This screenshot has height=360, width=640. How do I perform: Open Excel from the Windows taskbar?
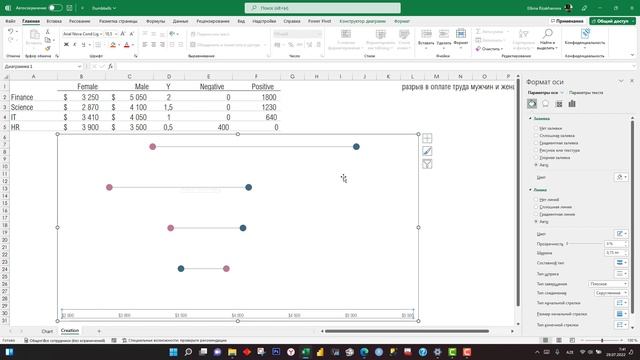[x=305, y=352]
